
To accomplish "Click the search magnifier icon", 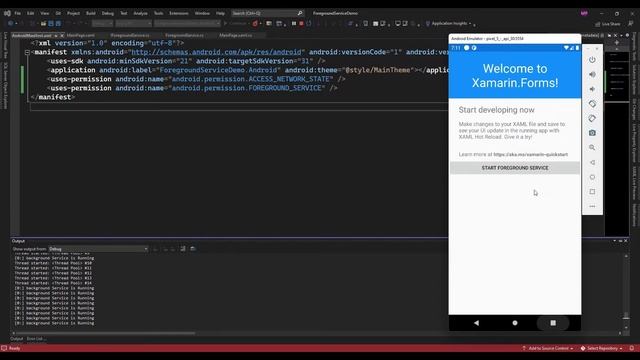I will tap(300, 13).
